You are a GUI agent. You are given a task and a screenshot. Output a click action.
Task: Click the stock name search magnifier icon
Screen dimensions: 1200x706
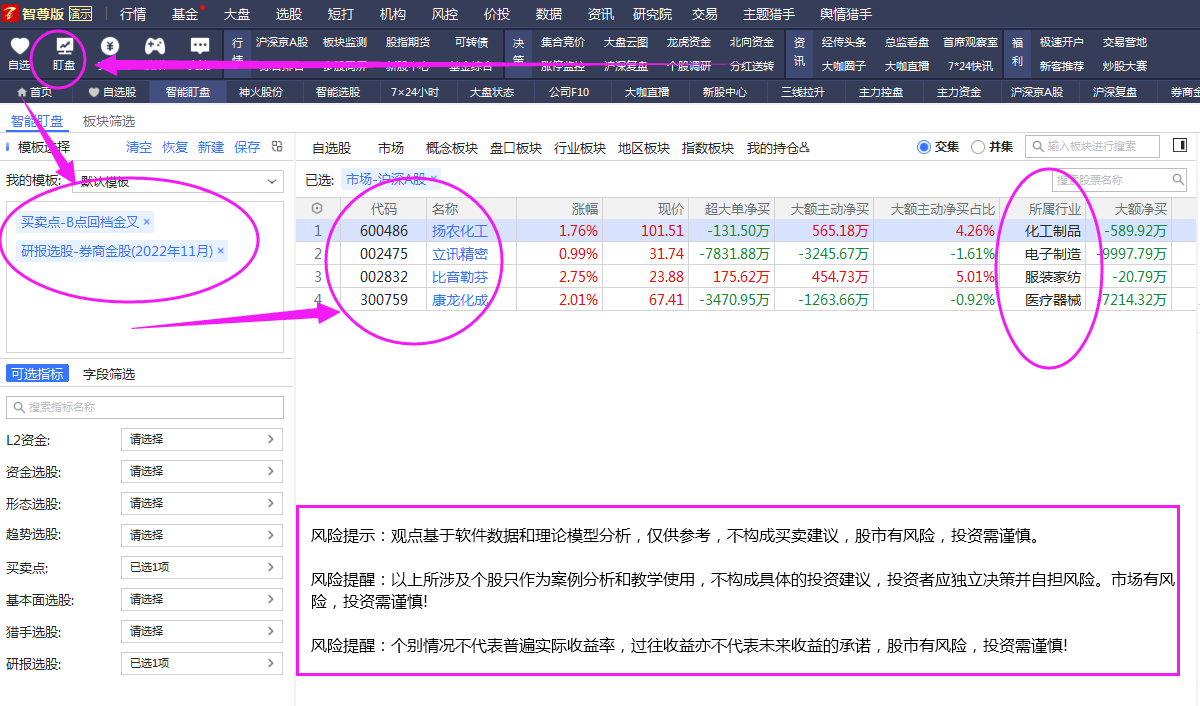pos(1178,180)
